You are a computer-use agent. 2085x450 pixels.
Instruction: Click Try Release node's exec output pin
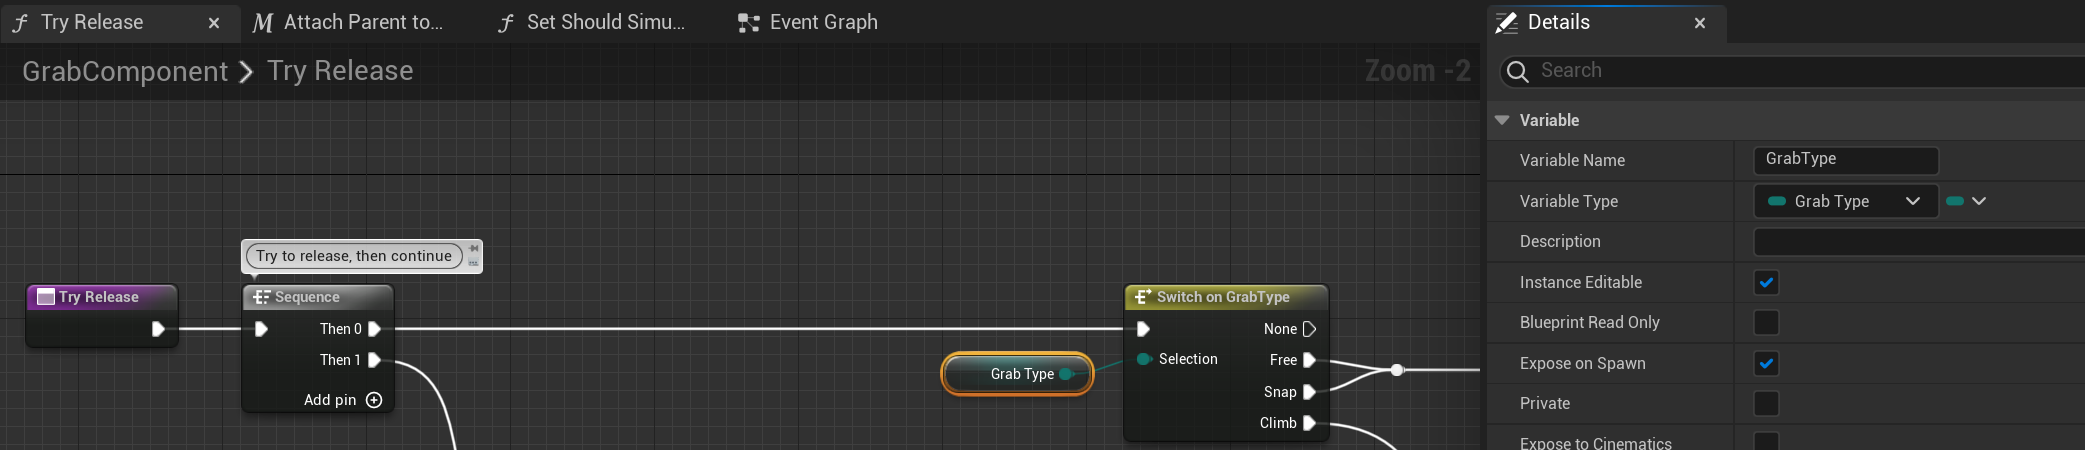[158, 329]
